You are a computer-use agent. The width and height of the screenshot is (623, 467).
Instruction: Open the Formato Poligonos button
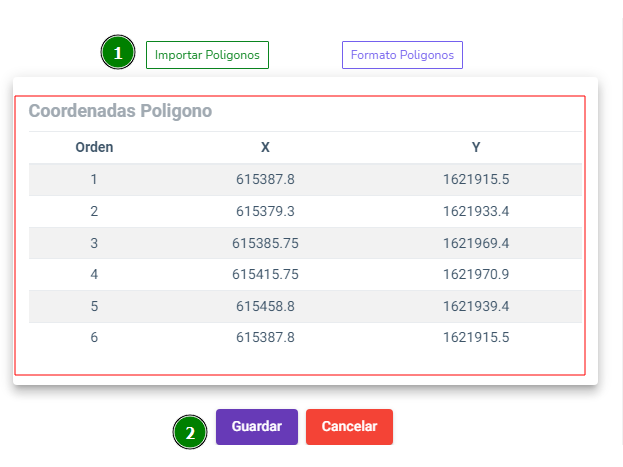tap(402, 55)
